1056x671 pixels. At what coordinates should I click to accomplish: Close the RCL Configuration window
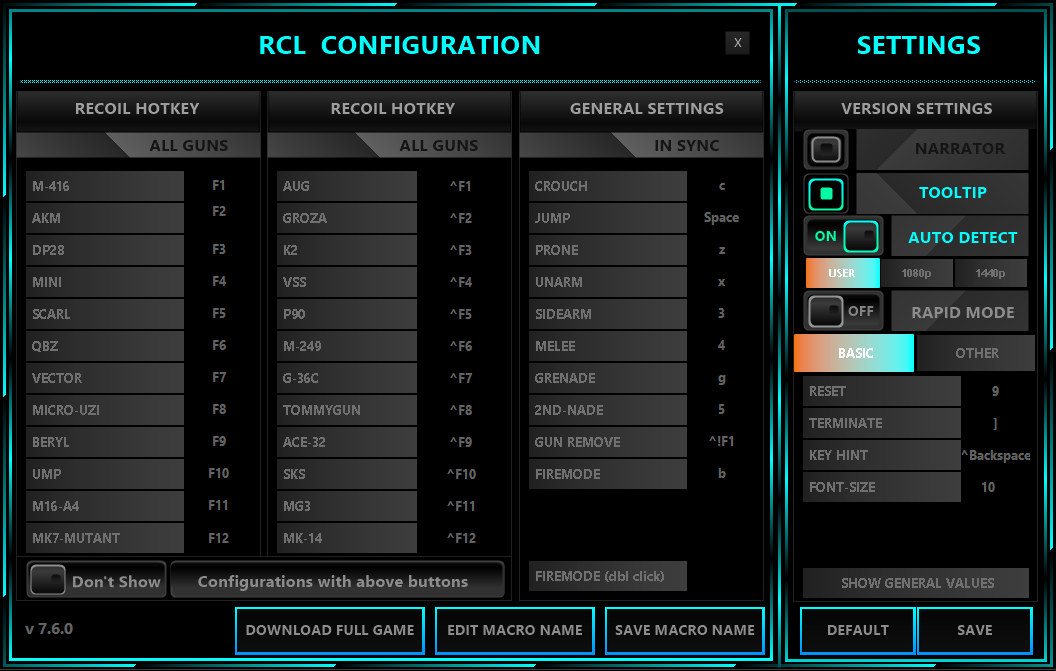tap(737, 42)
